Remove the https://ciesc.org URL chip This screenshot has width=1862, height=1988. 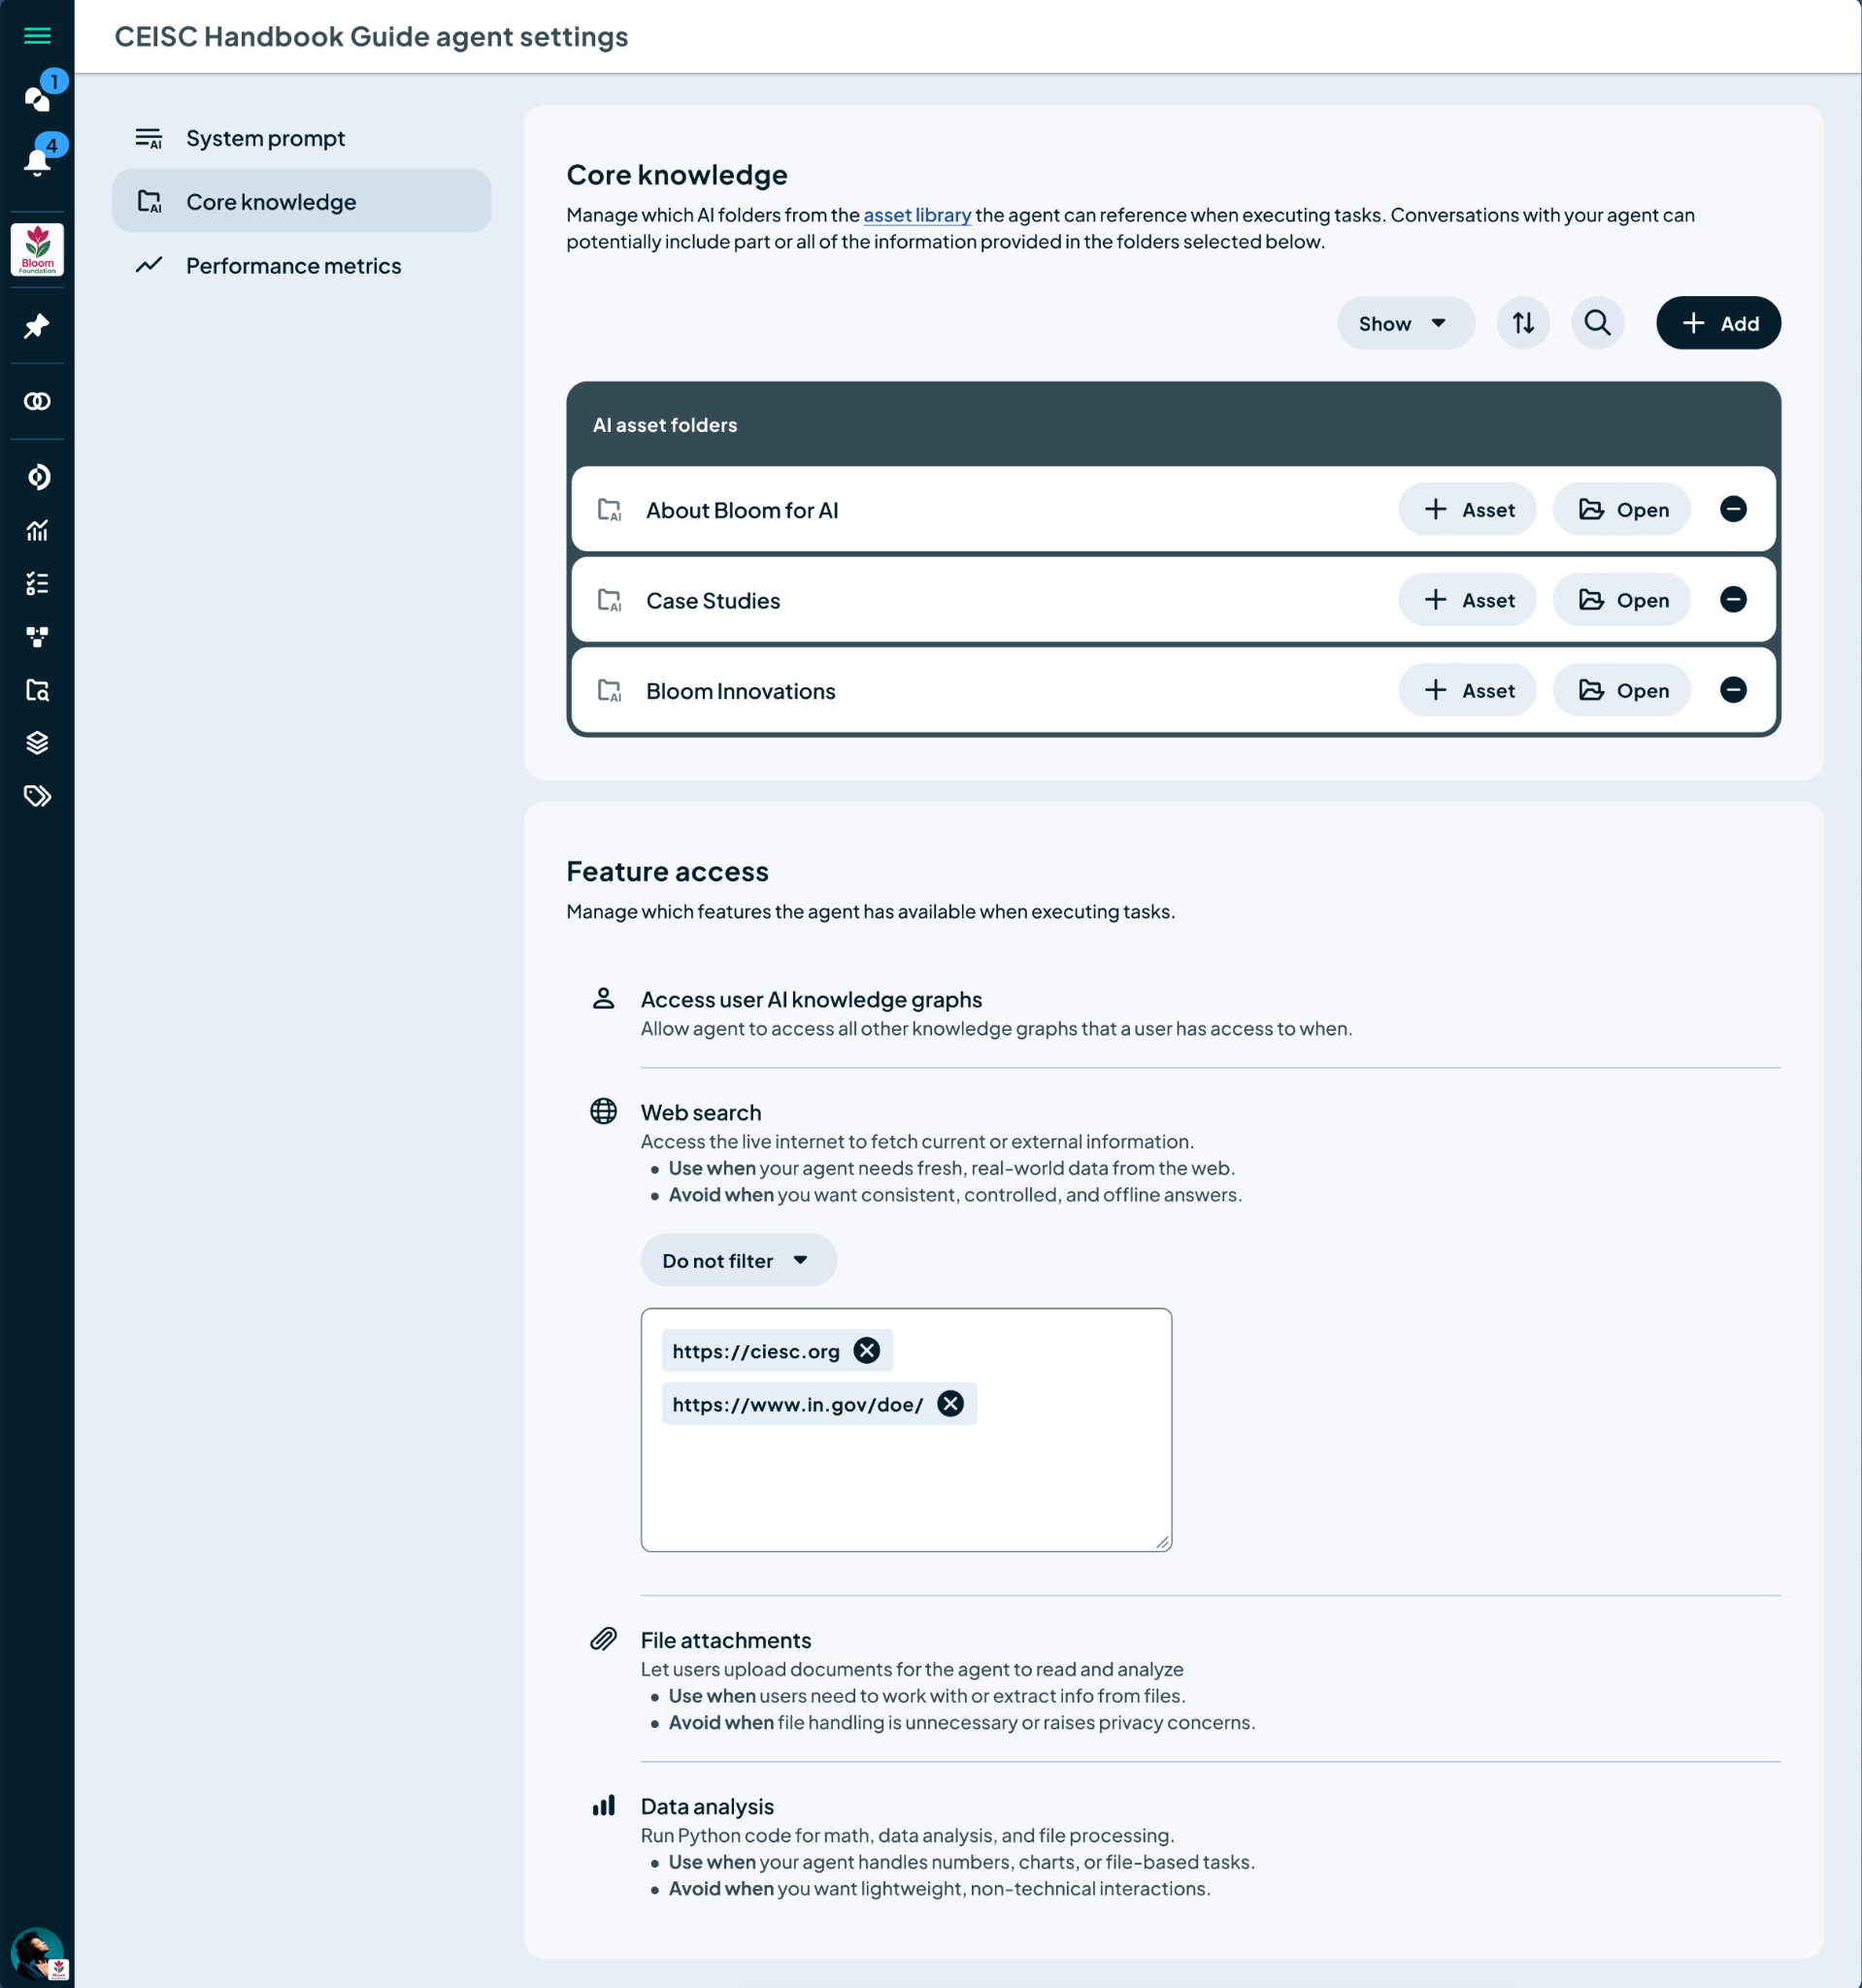[x=866, y=1350]
